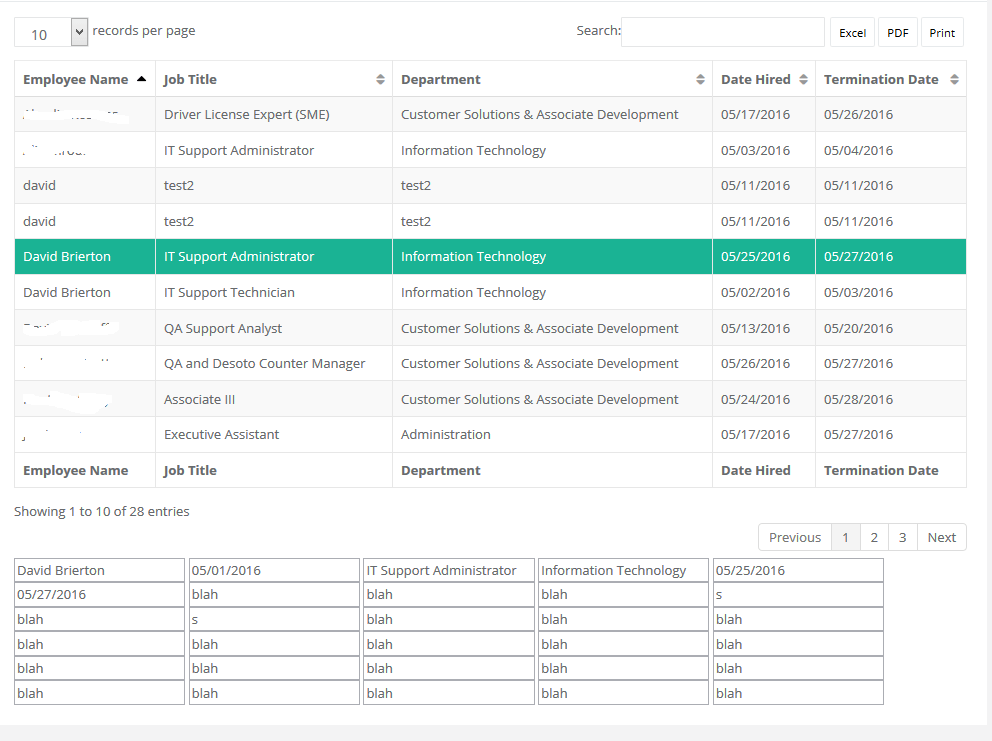
Task: Click Driver License Expert (SME) cell
Action: 274,115
